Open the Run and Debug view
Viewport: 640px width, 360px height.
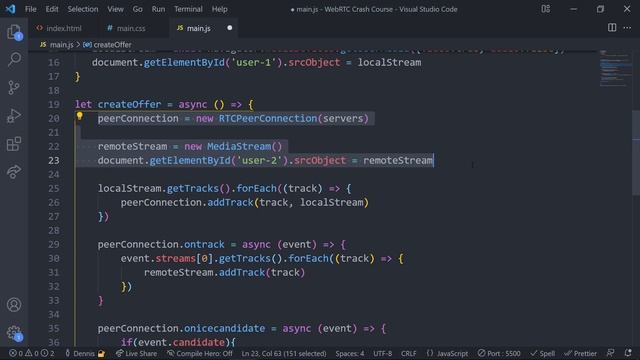[14, 116]
